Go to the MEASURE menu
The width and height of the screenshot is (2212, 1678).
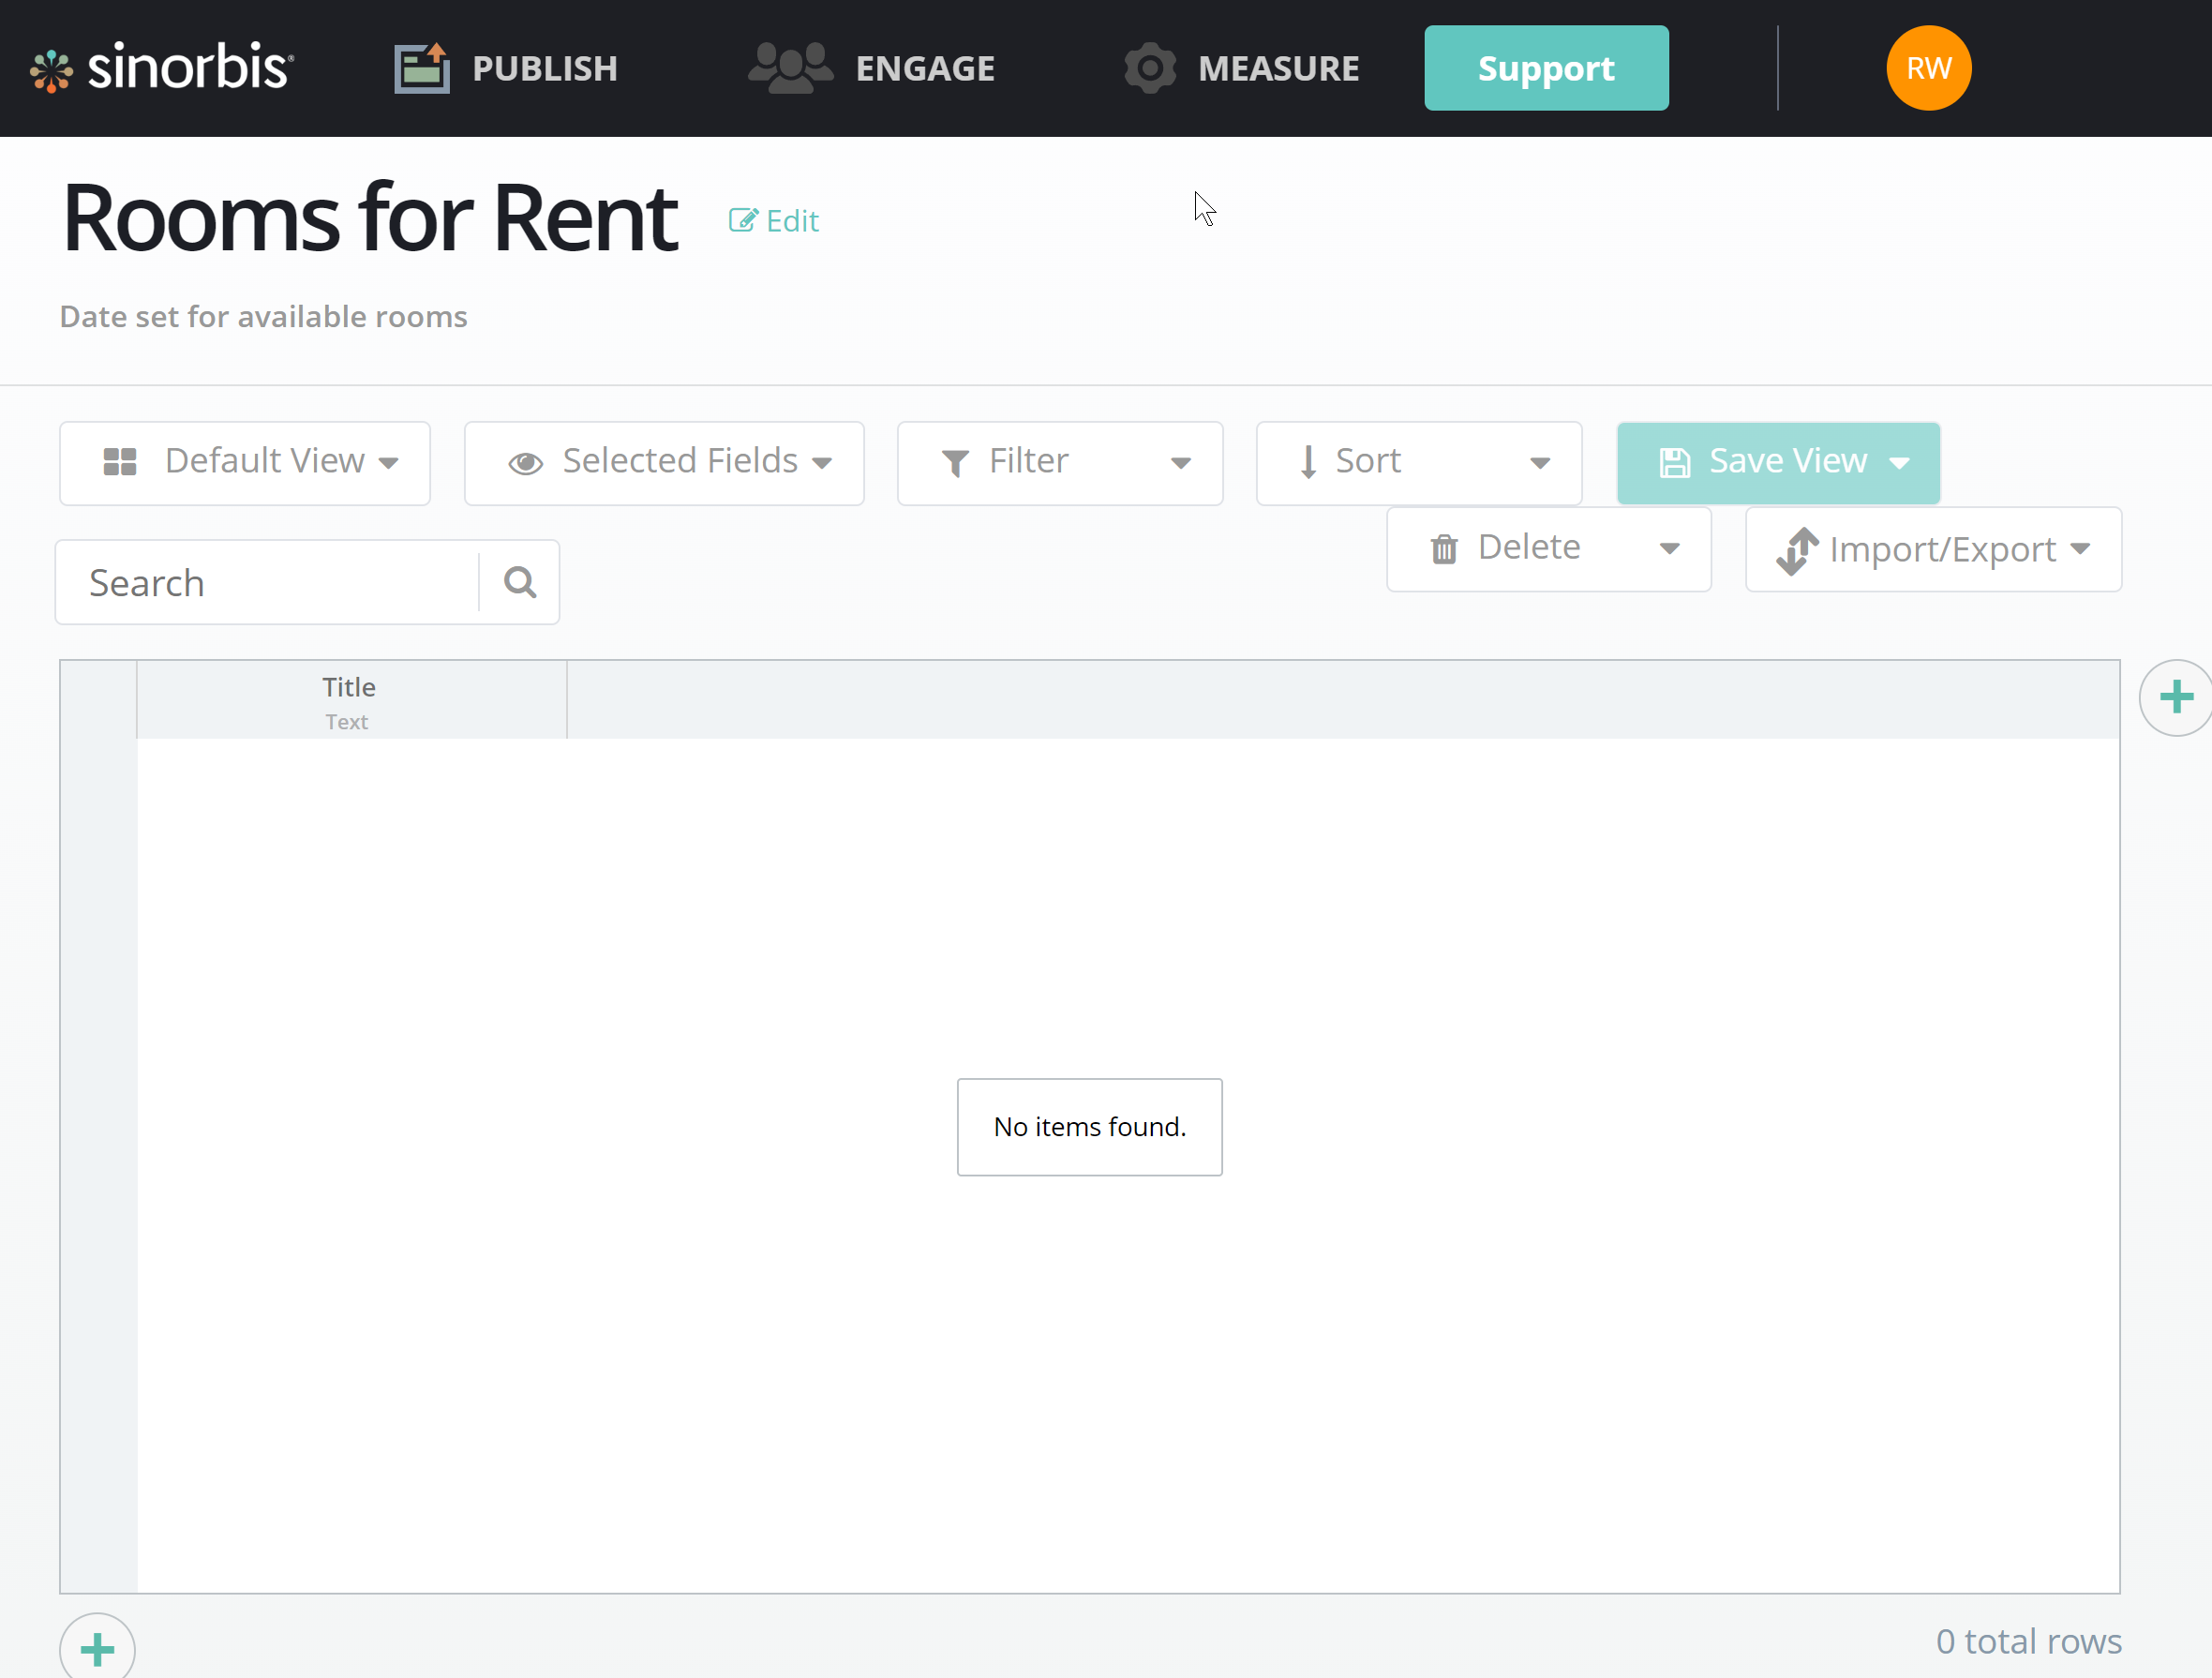click(x=1241, y=68)
